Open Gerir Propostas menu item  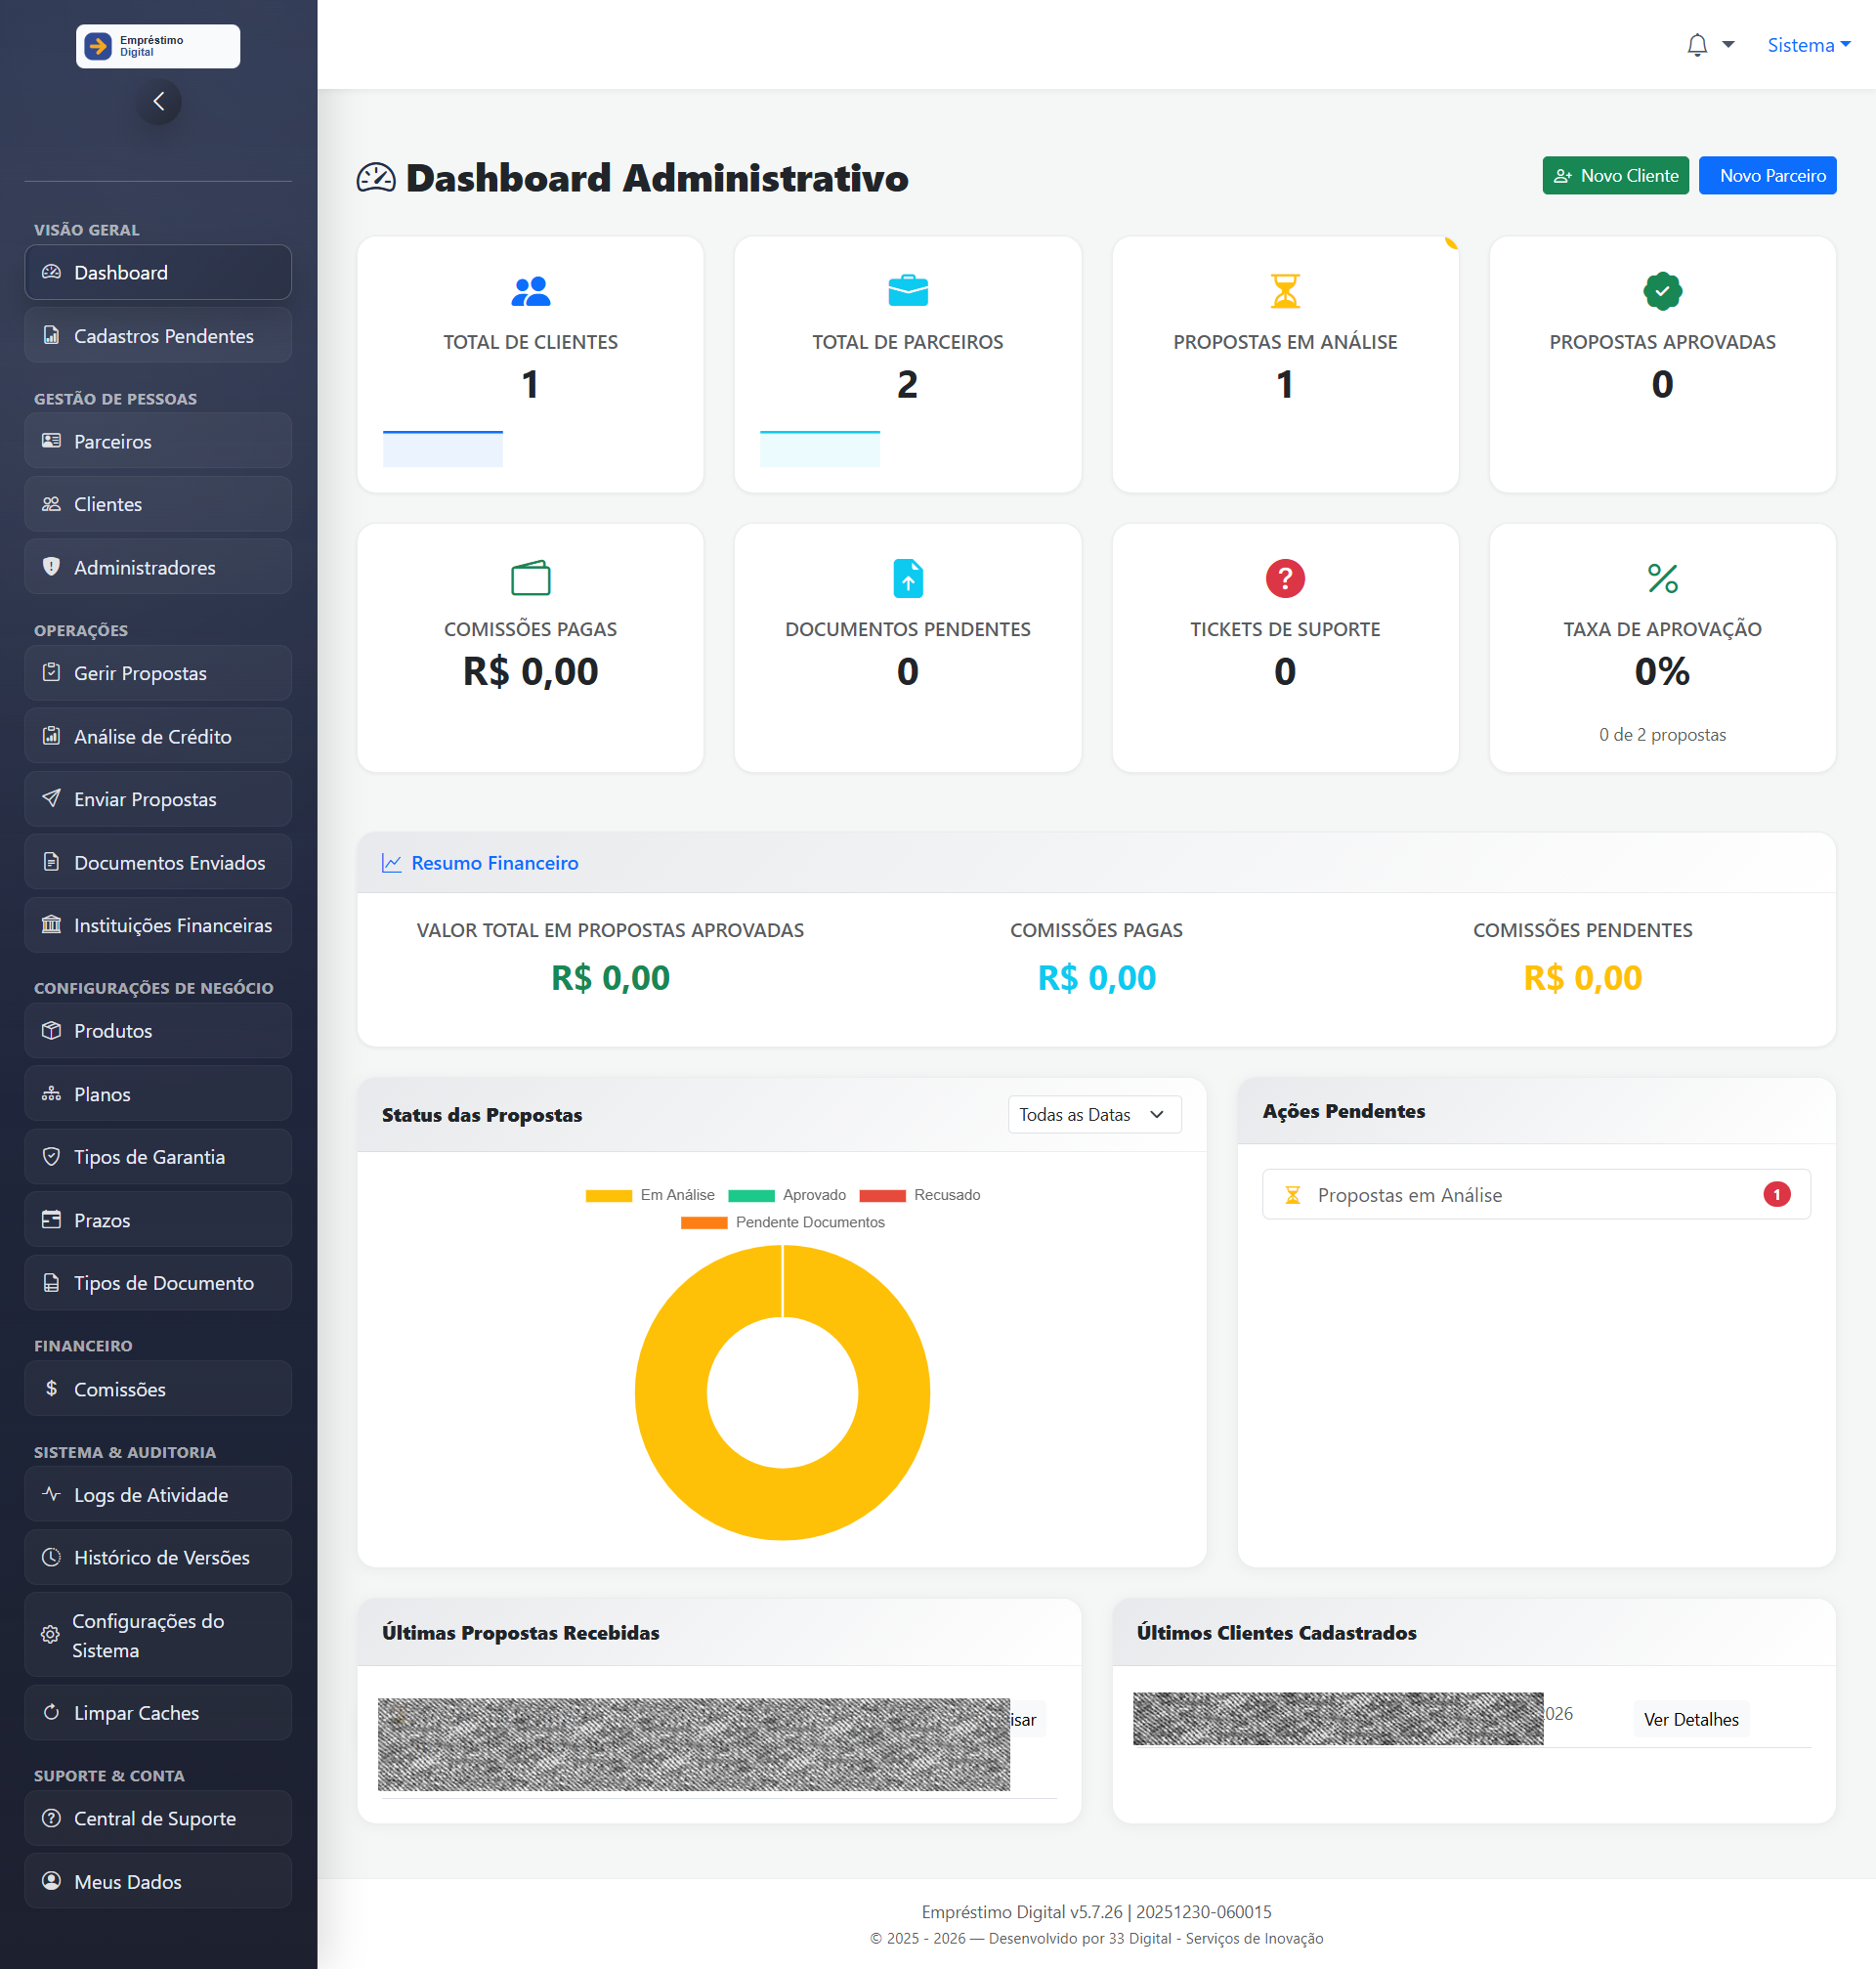point(158,673)
